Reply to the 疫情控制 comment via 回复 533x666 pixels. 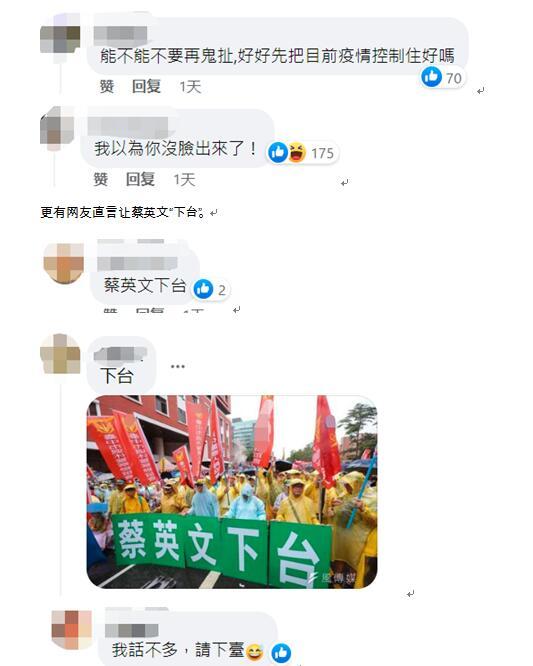(x=146, y=87)
